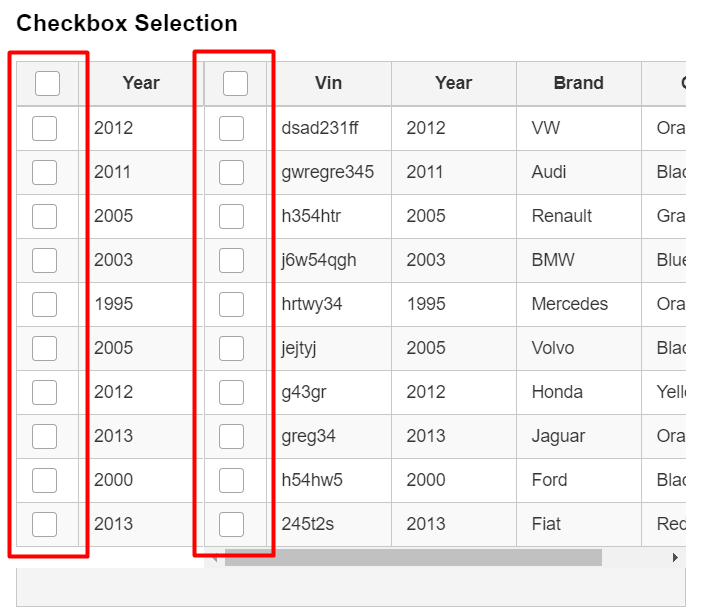Select the checkbox for the h354htr row

(231, 216)
